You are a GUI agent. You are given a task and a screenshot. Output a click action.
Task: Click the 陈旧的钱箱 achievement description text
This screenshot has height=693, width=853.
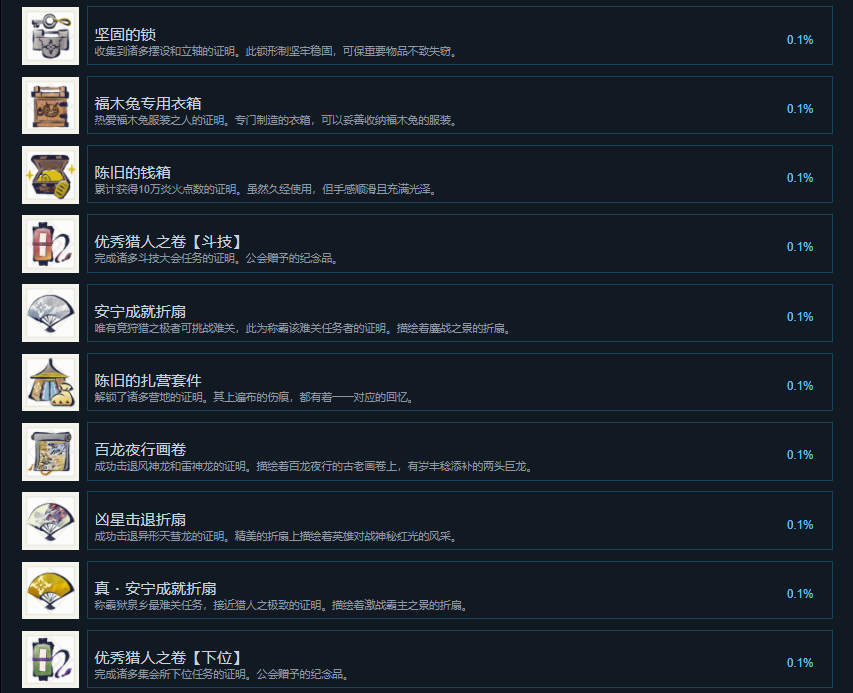(265, 189)
